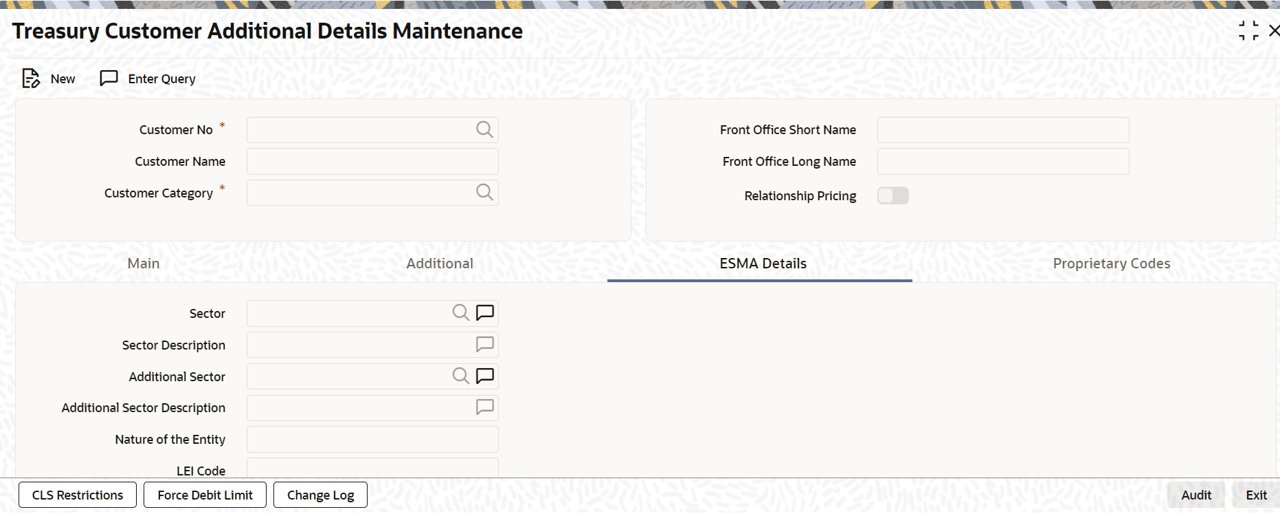Screen dimensions: 1286x528
Task: Switch to the Main tab
Action: [144, 263]
